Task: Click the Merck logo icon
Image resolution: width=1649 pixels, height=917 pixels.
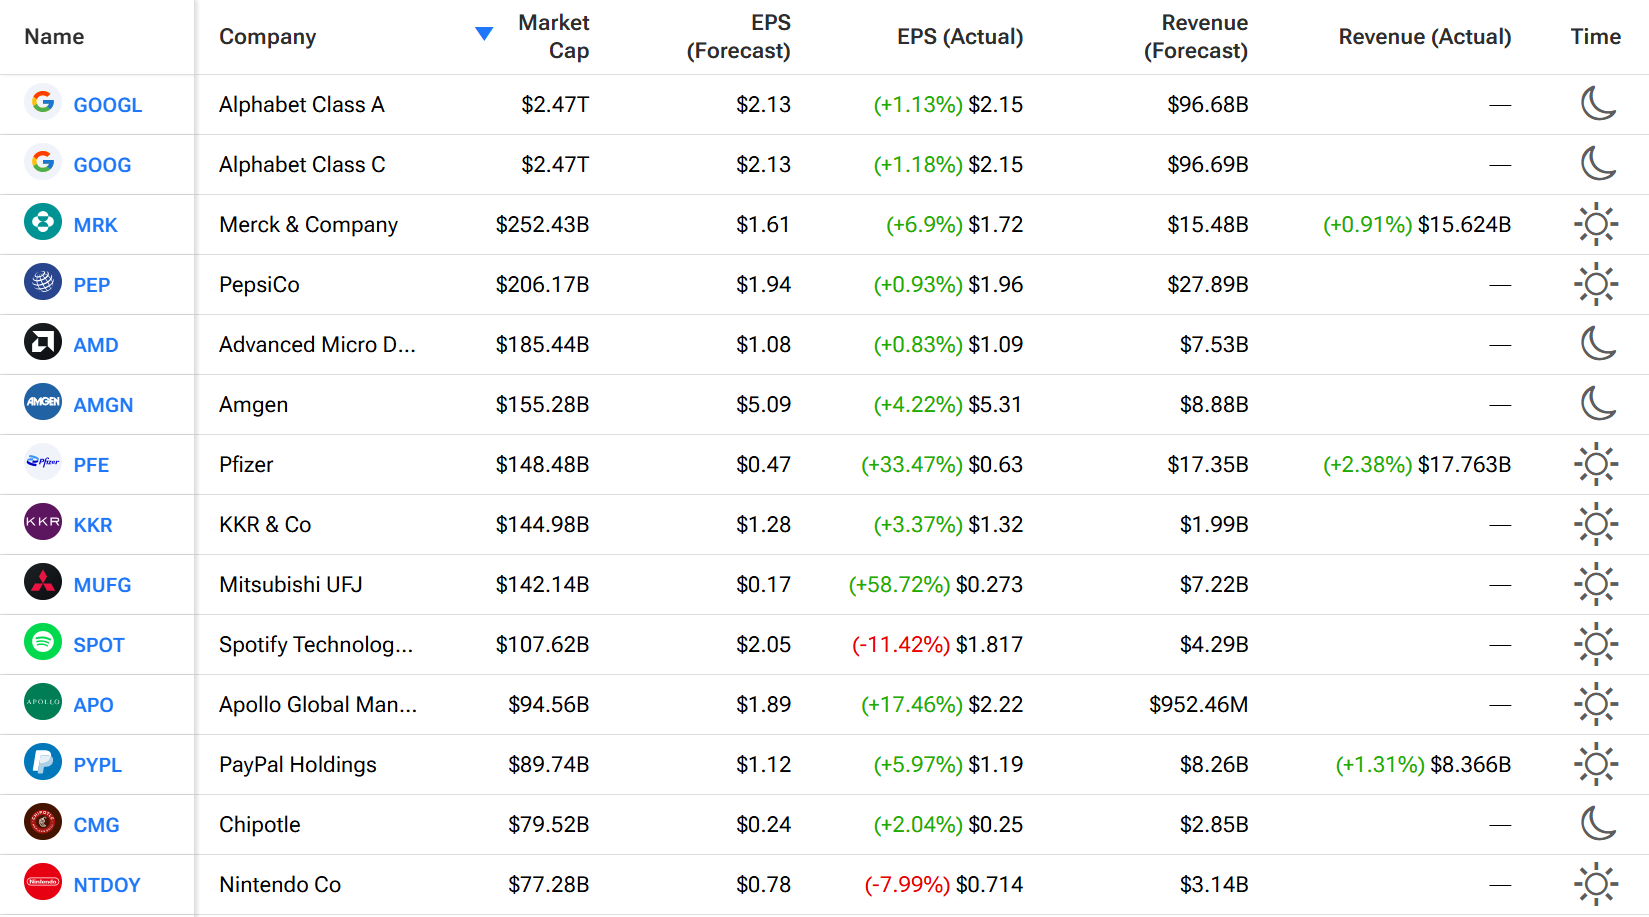Action: pos(43,222)
